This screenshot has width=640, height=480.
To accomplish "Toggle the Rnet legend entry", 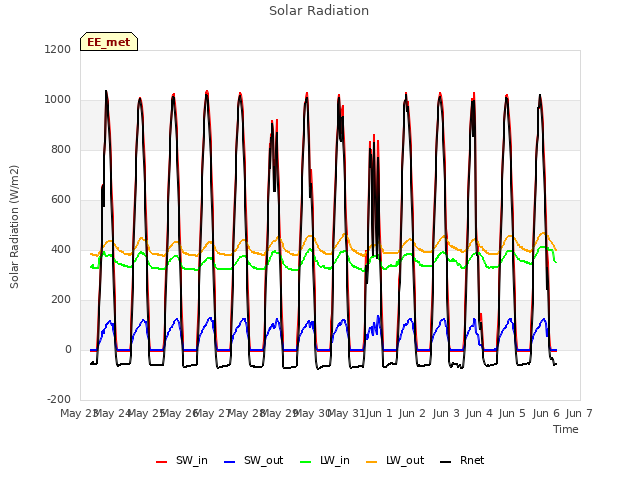I will pyautogui.click(x=462, y=461).
